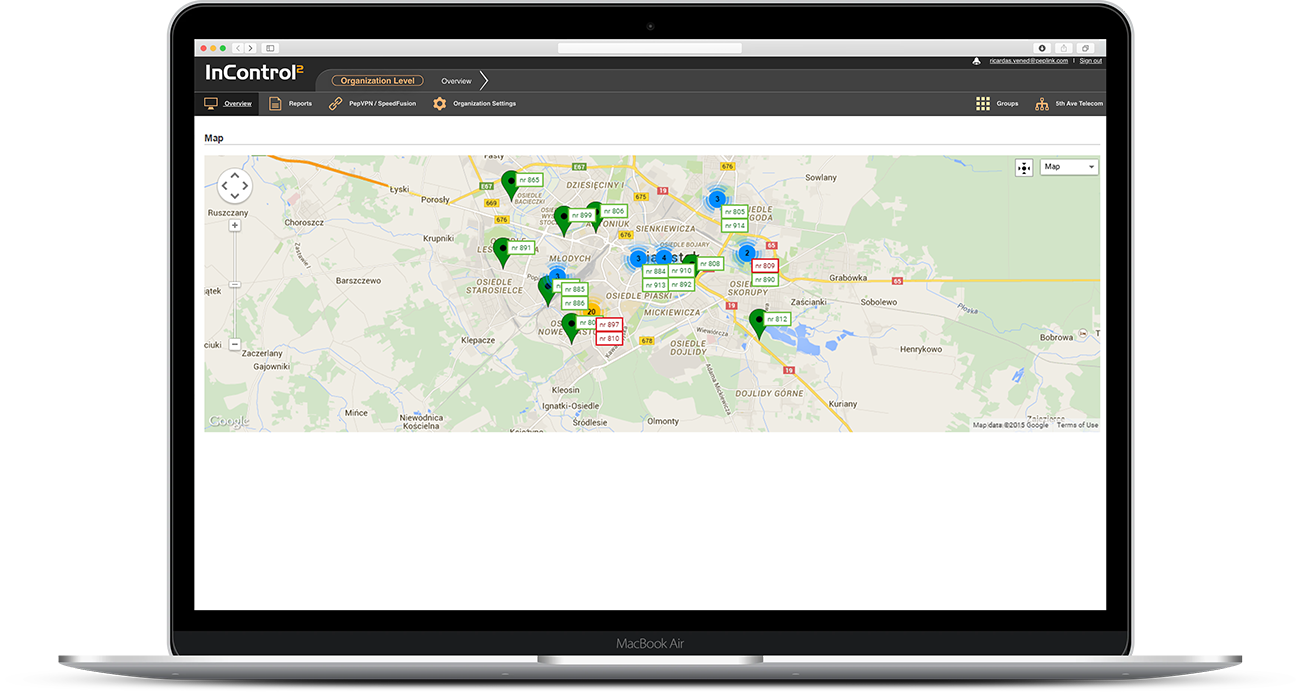Image resolution: width=1302 pixels, height=692 pixels.
Task: Click the device label nr 806
Action: click(614, 211)
